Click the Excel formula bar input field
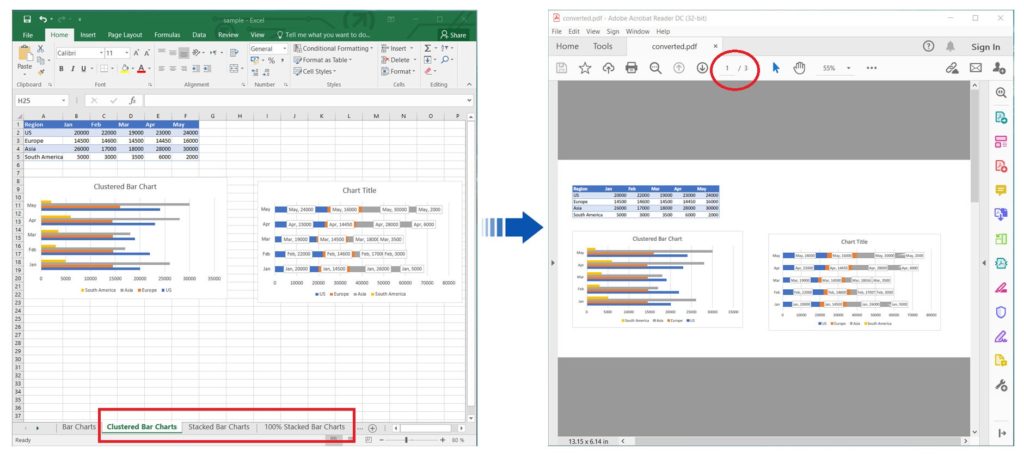The width and height of the screenshot is (1024, 457). point(300,100)
